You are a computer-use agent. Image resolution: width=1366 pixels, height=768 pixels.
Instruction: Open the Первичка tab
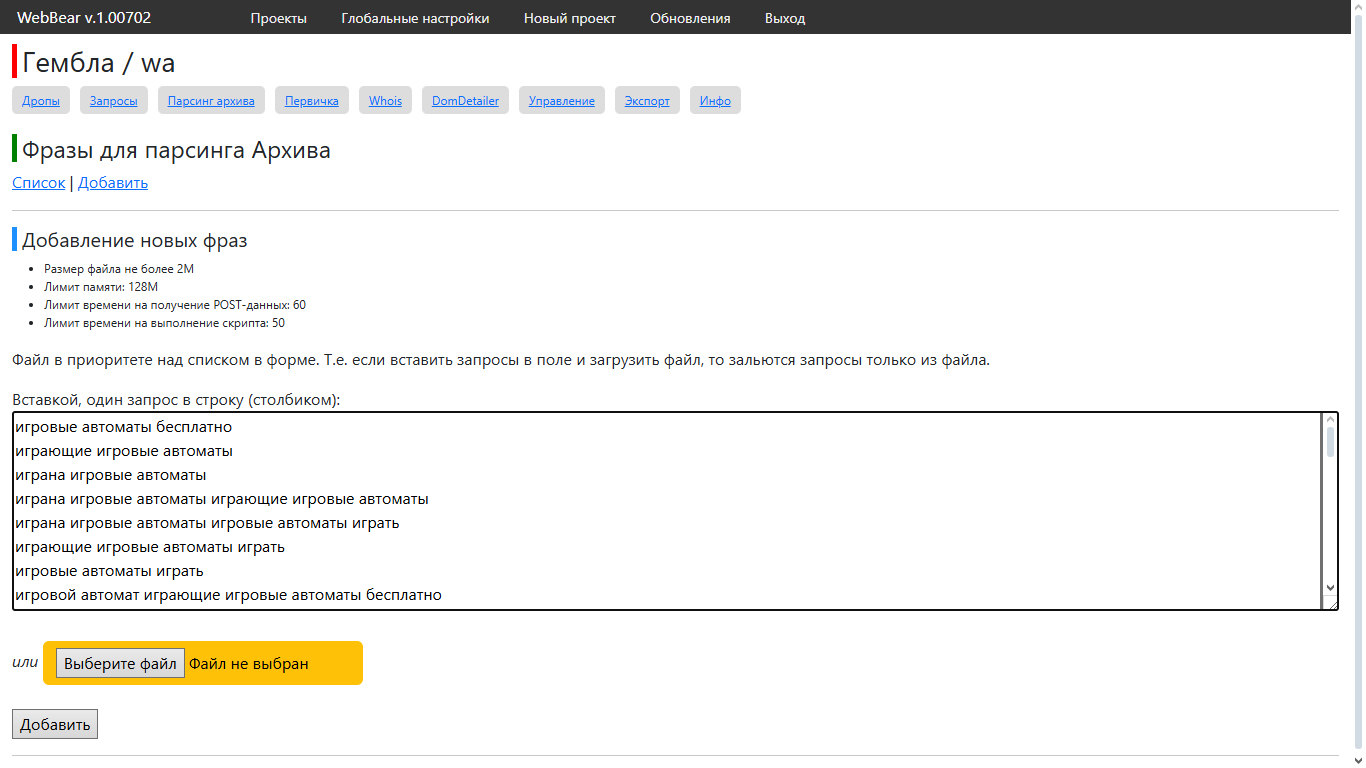tap(311, 101)
